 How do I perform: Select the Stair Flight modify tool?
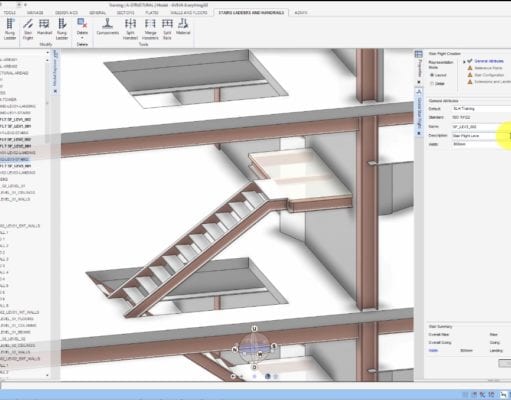[x=28, y=29]
